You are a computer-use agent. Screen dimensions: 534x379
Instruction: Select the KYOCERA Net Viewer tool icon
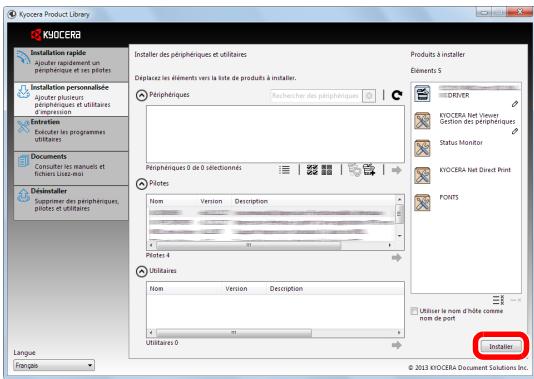(x=422, y=121)
